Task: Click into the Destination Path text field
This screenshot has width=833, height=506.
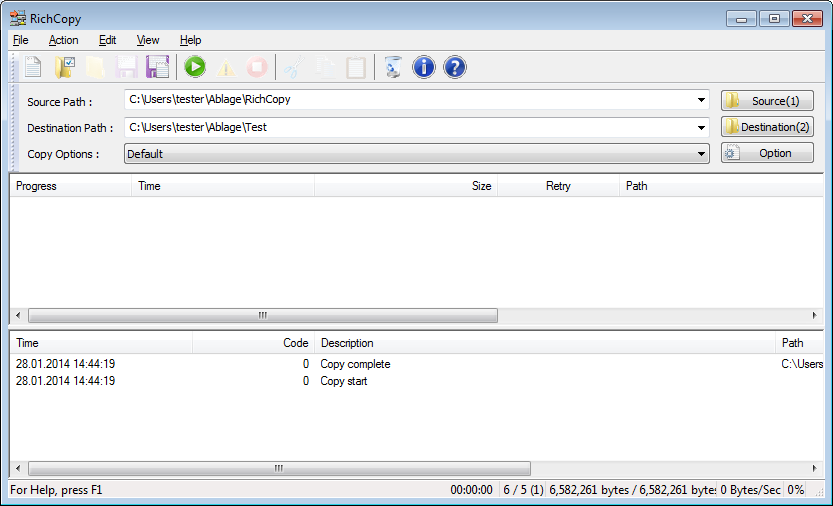Action: (409, 128)
